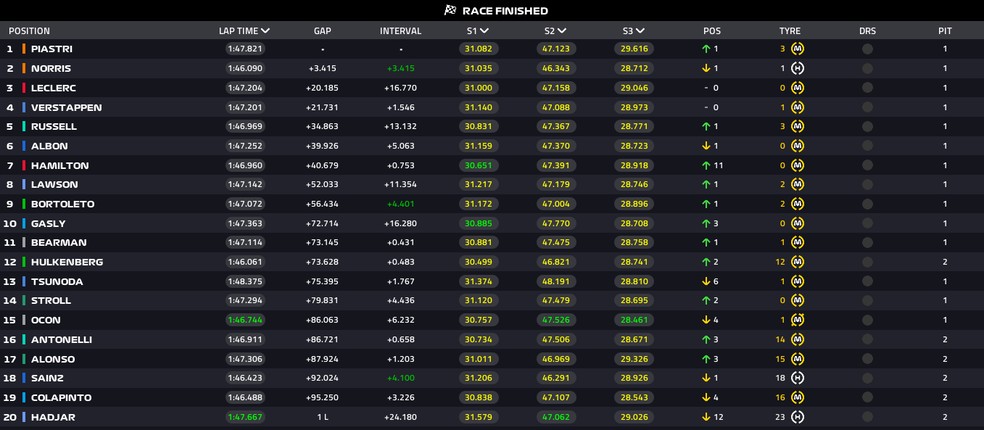This screenshot has width=984, height=430.
Task: Click the DRS indicator for Gasly
Action: [867, 223]
